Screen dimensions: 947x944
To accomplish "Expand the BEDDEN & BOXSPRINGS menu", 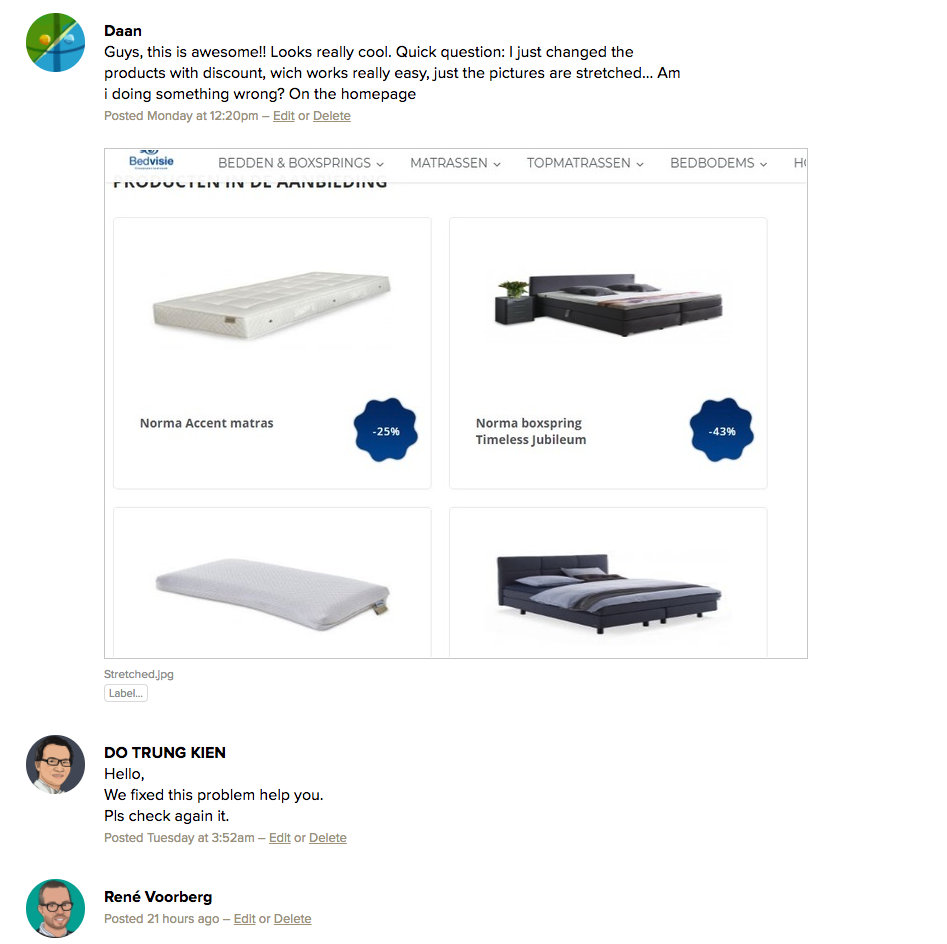I will tap(301, 163).
